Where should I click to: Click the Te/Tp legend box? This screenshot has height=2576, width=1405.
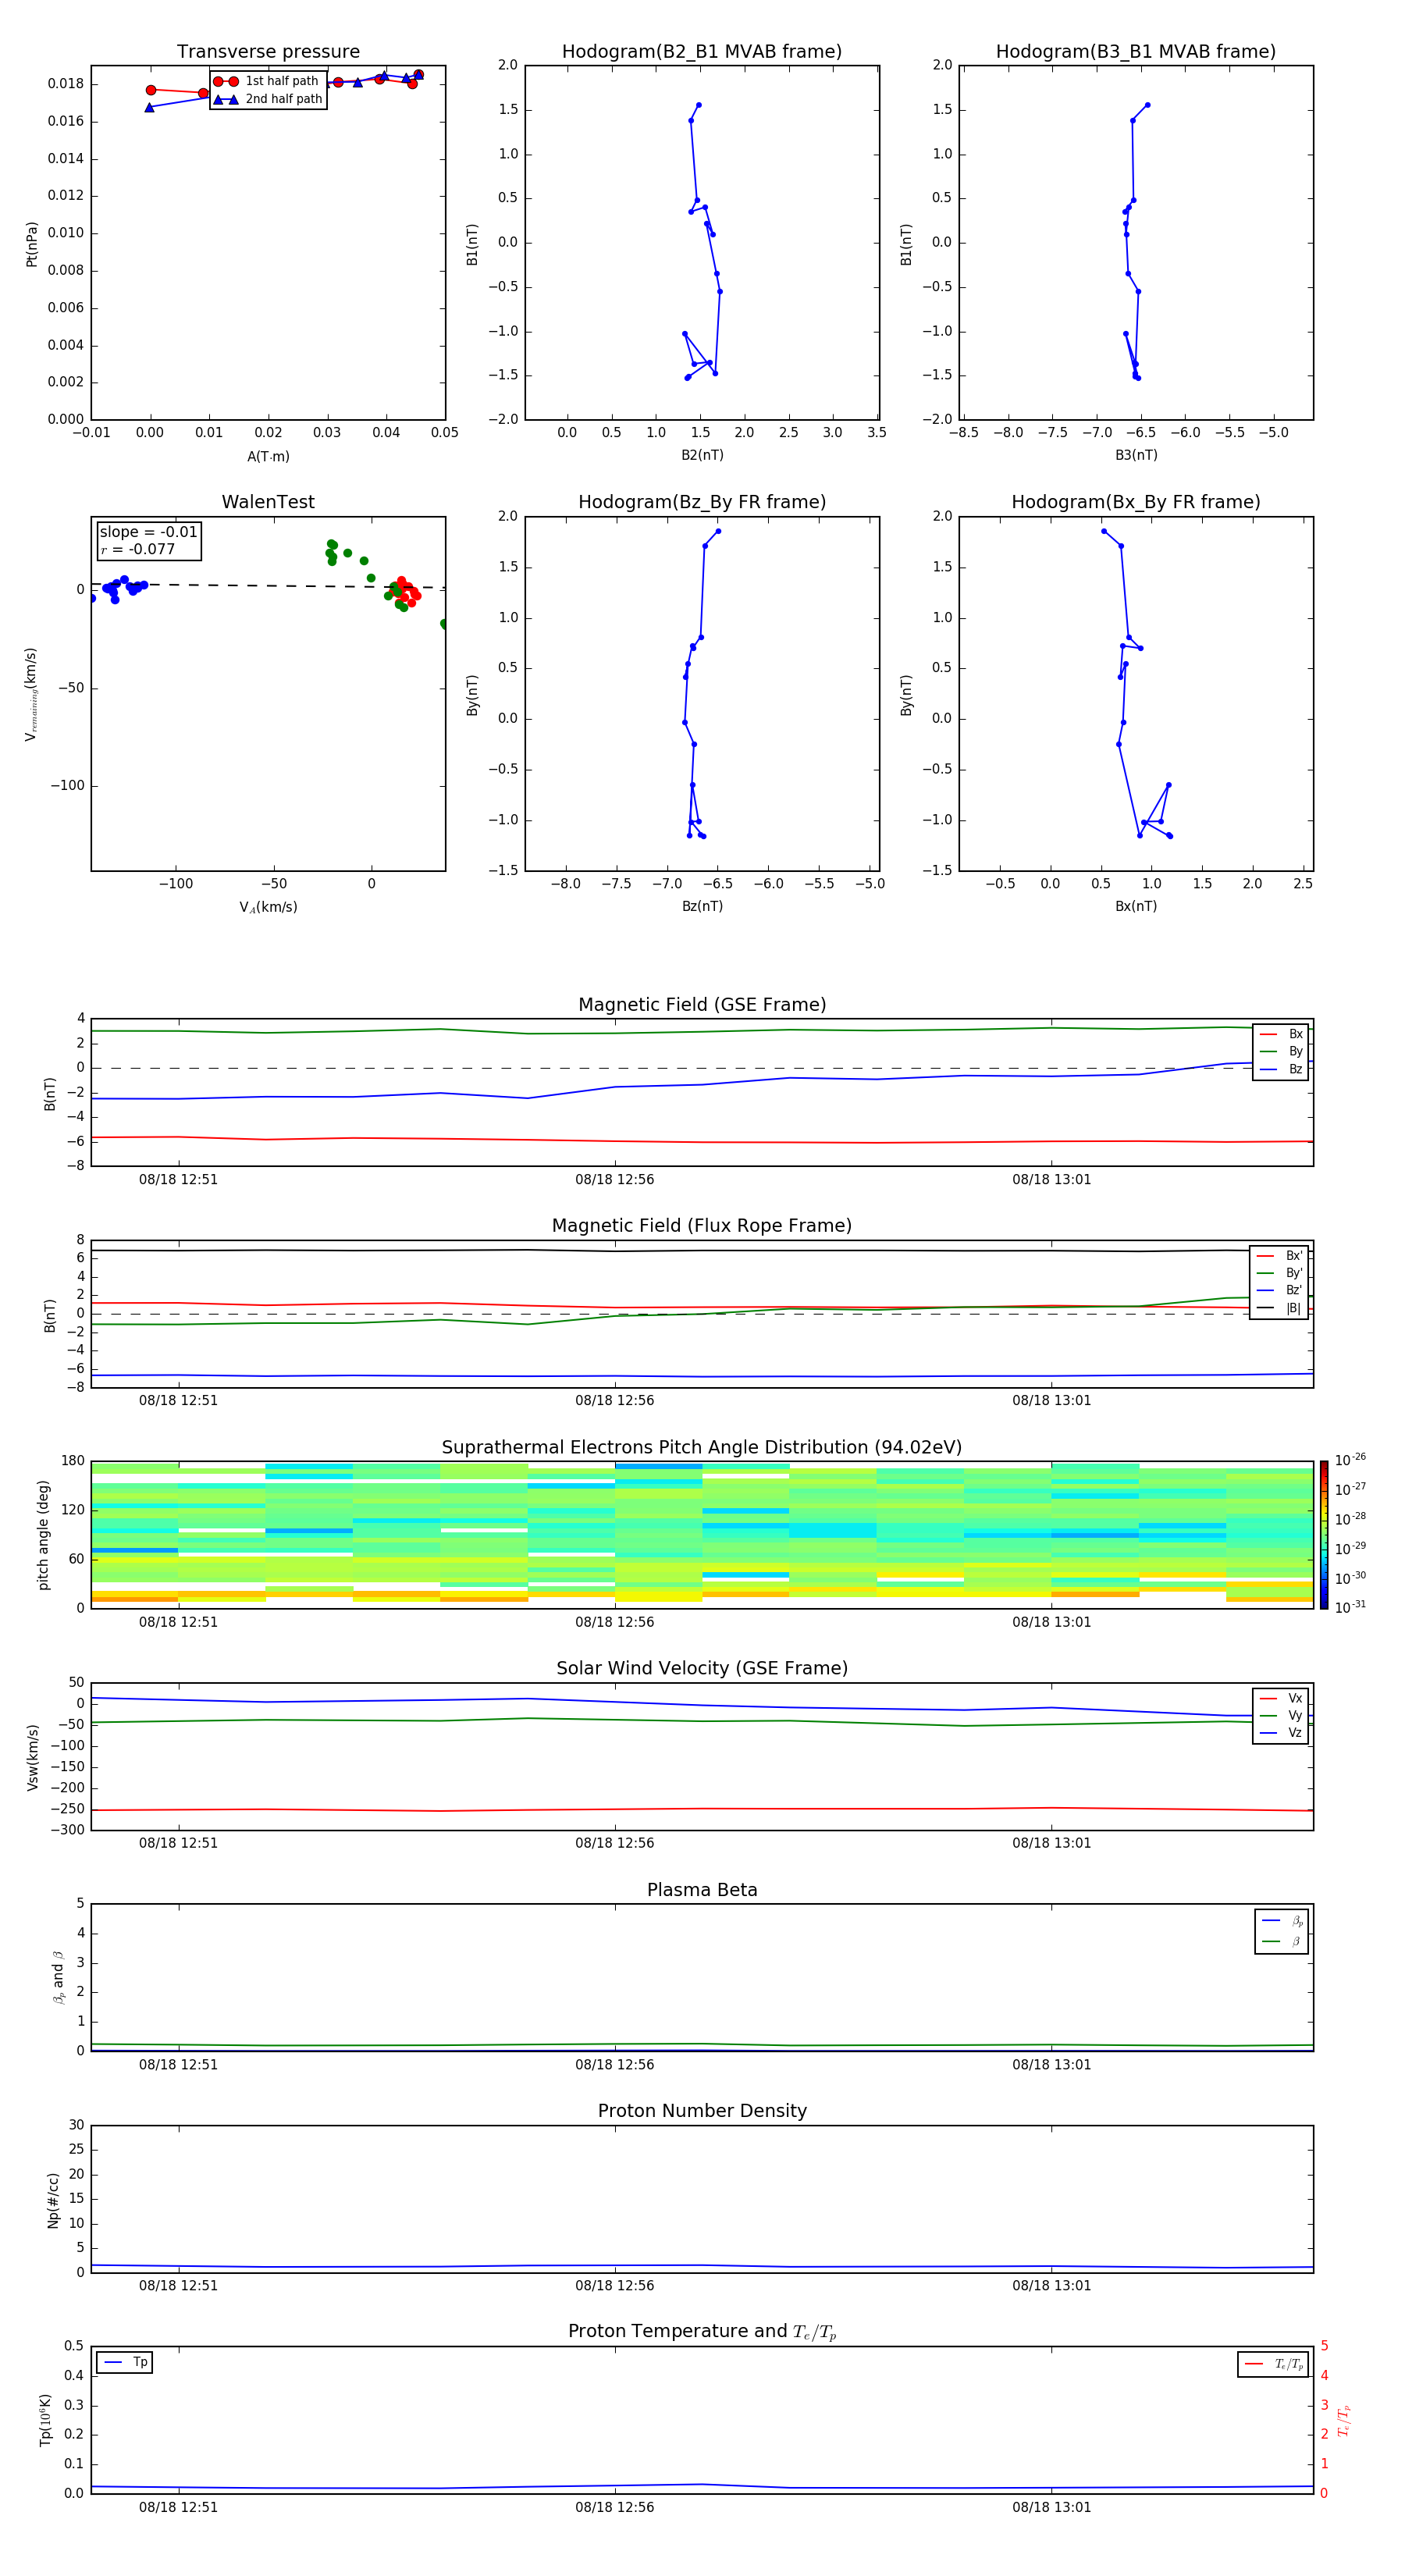(x=1273, y=2364)
